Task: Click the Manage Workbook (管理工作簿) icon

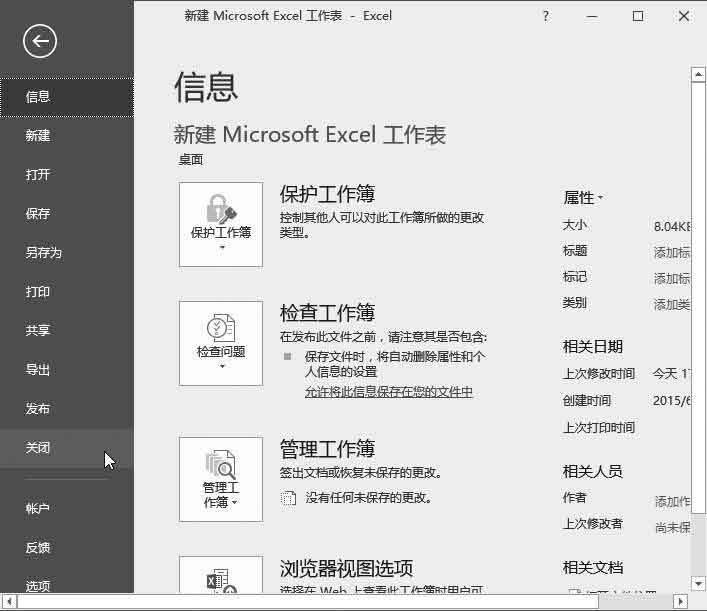Action: click(221, 464)
